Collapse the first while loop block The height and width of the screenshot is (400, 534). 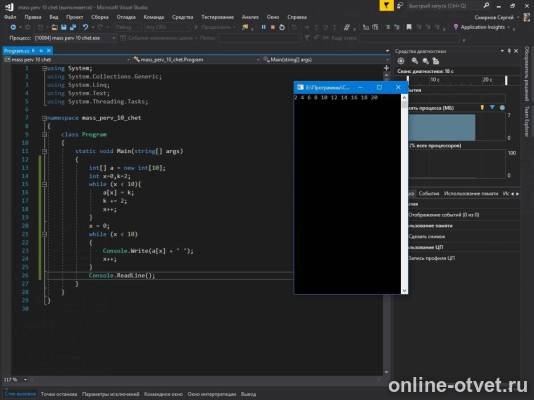tap(45, 184)
